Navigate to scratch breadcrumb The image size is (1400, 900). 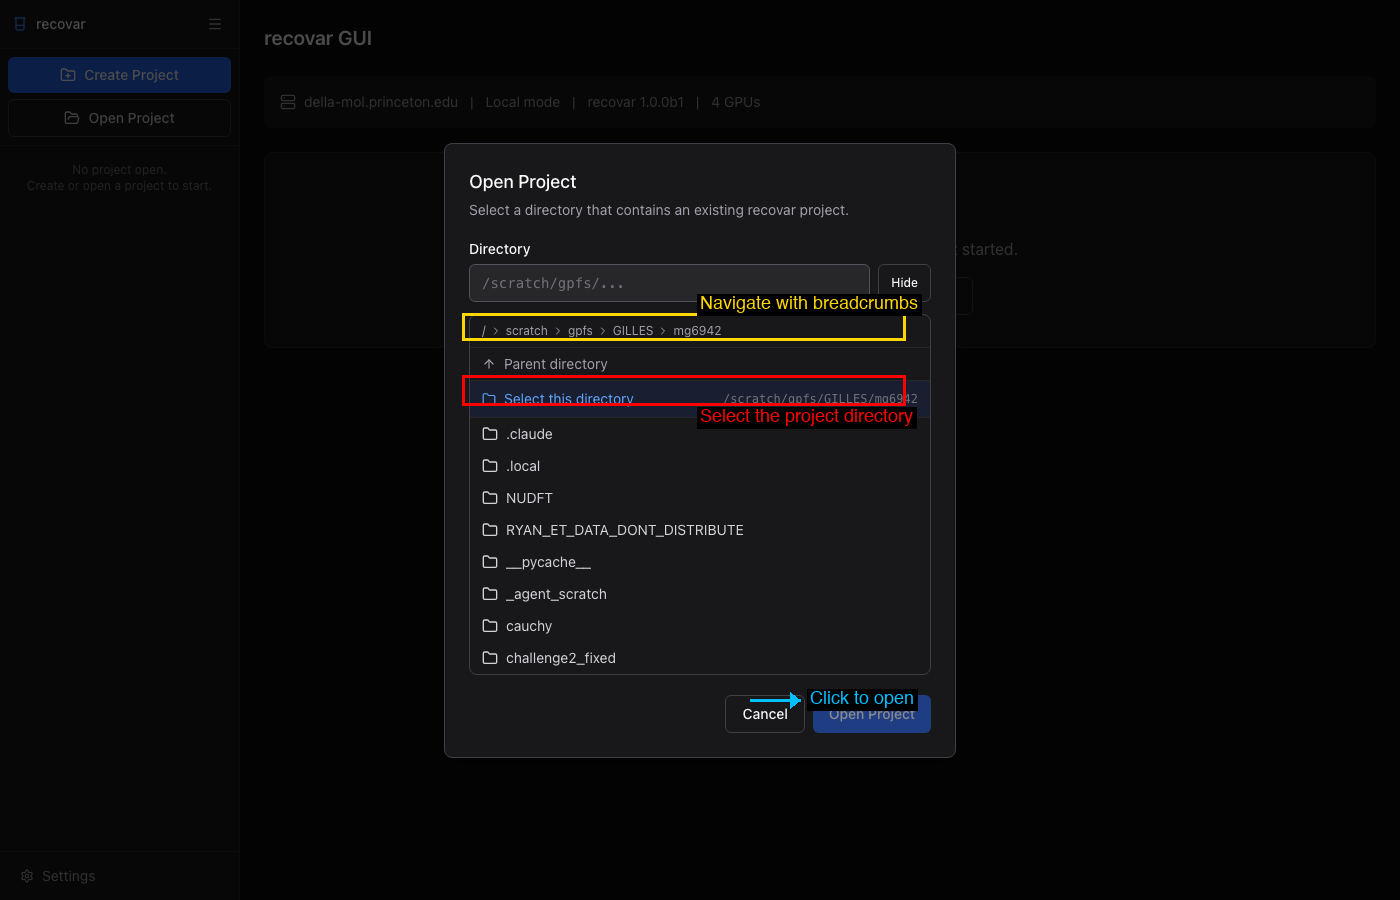tap(526, 331)
